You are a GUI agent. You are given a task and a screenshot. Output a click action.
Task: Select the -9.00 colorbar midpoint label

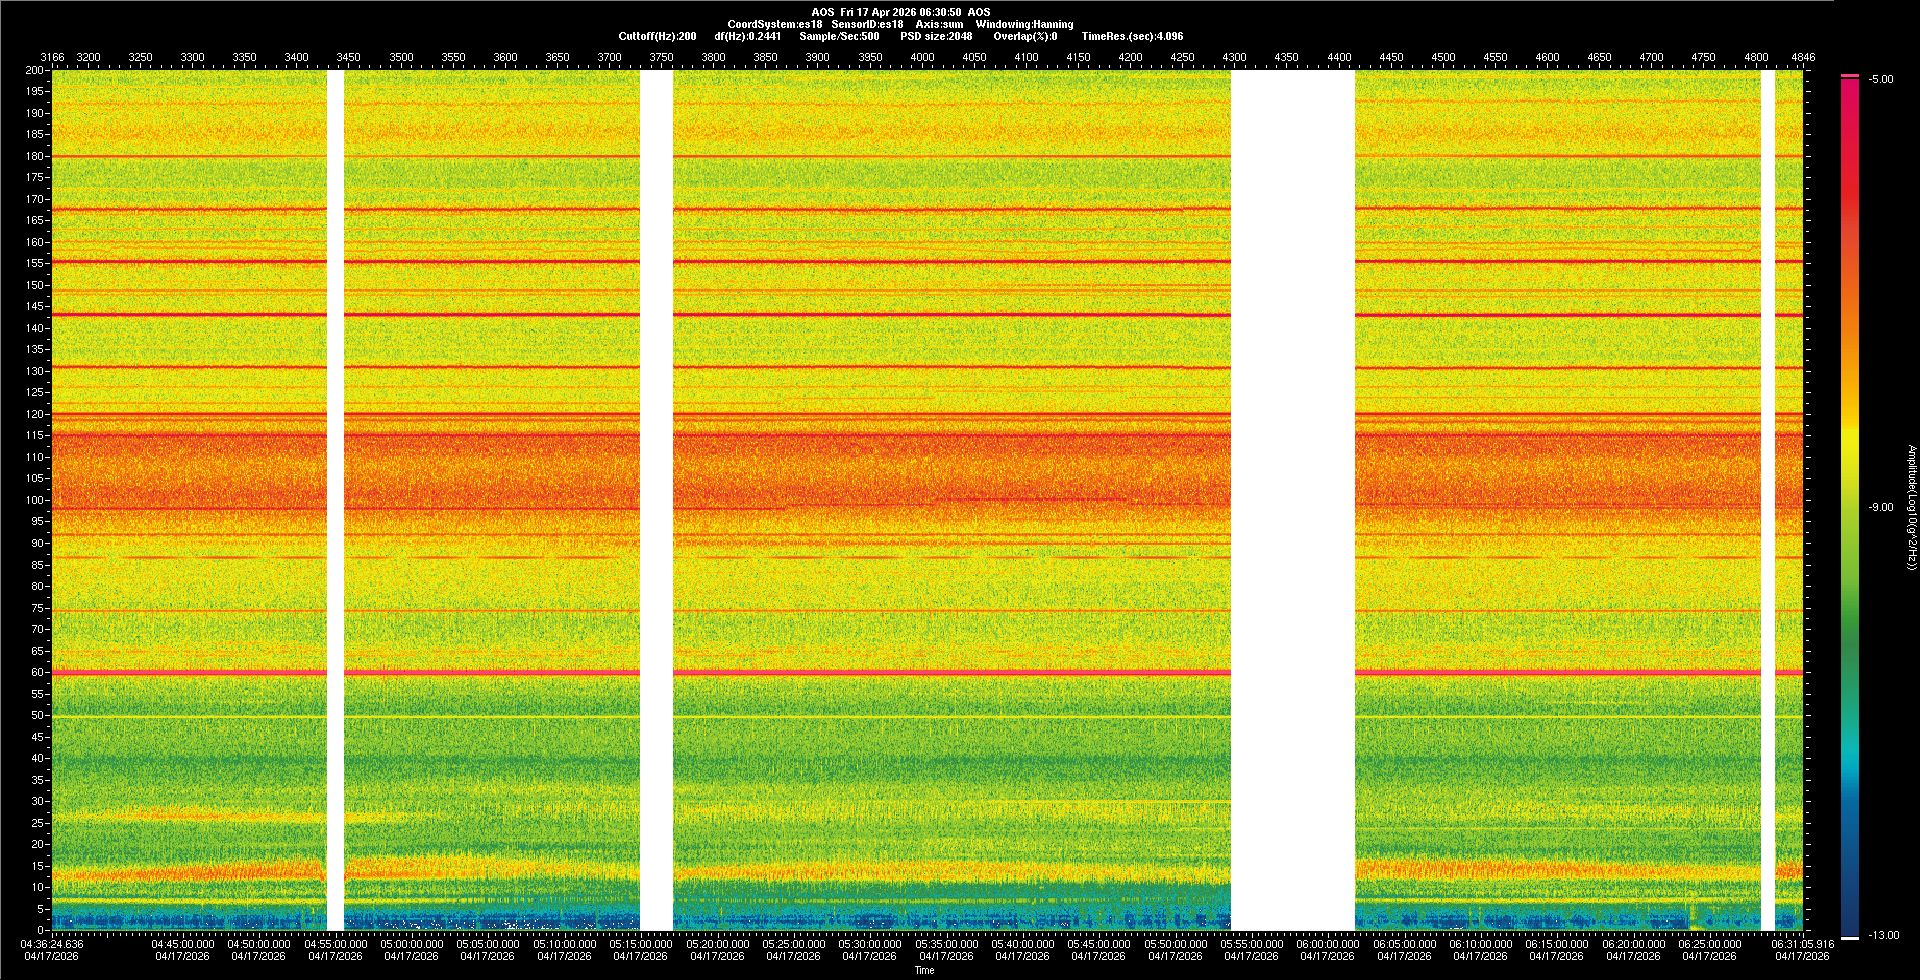tap(1880, 508)
